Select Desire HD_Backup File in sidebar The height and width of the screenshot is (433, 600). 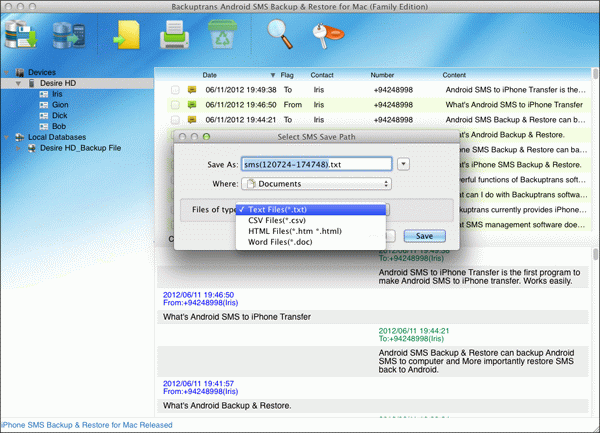coord(80,148)
